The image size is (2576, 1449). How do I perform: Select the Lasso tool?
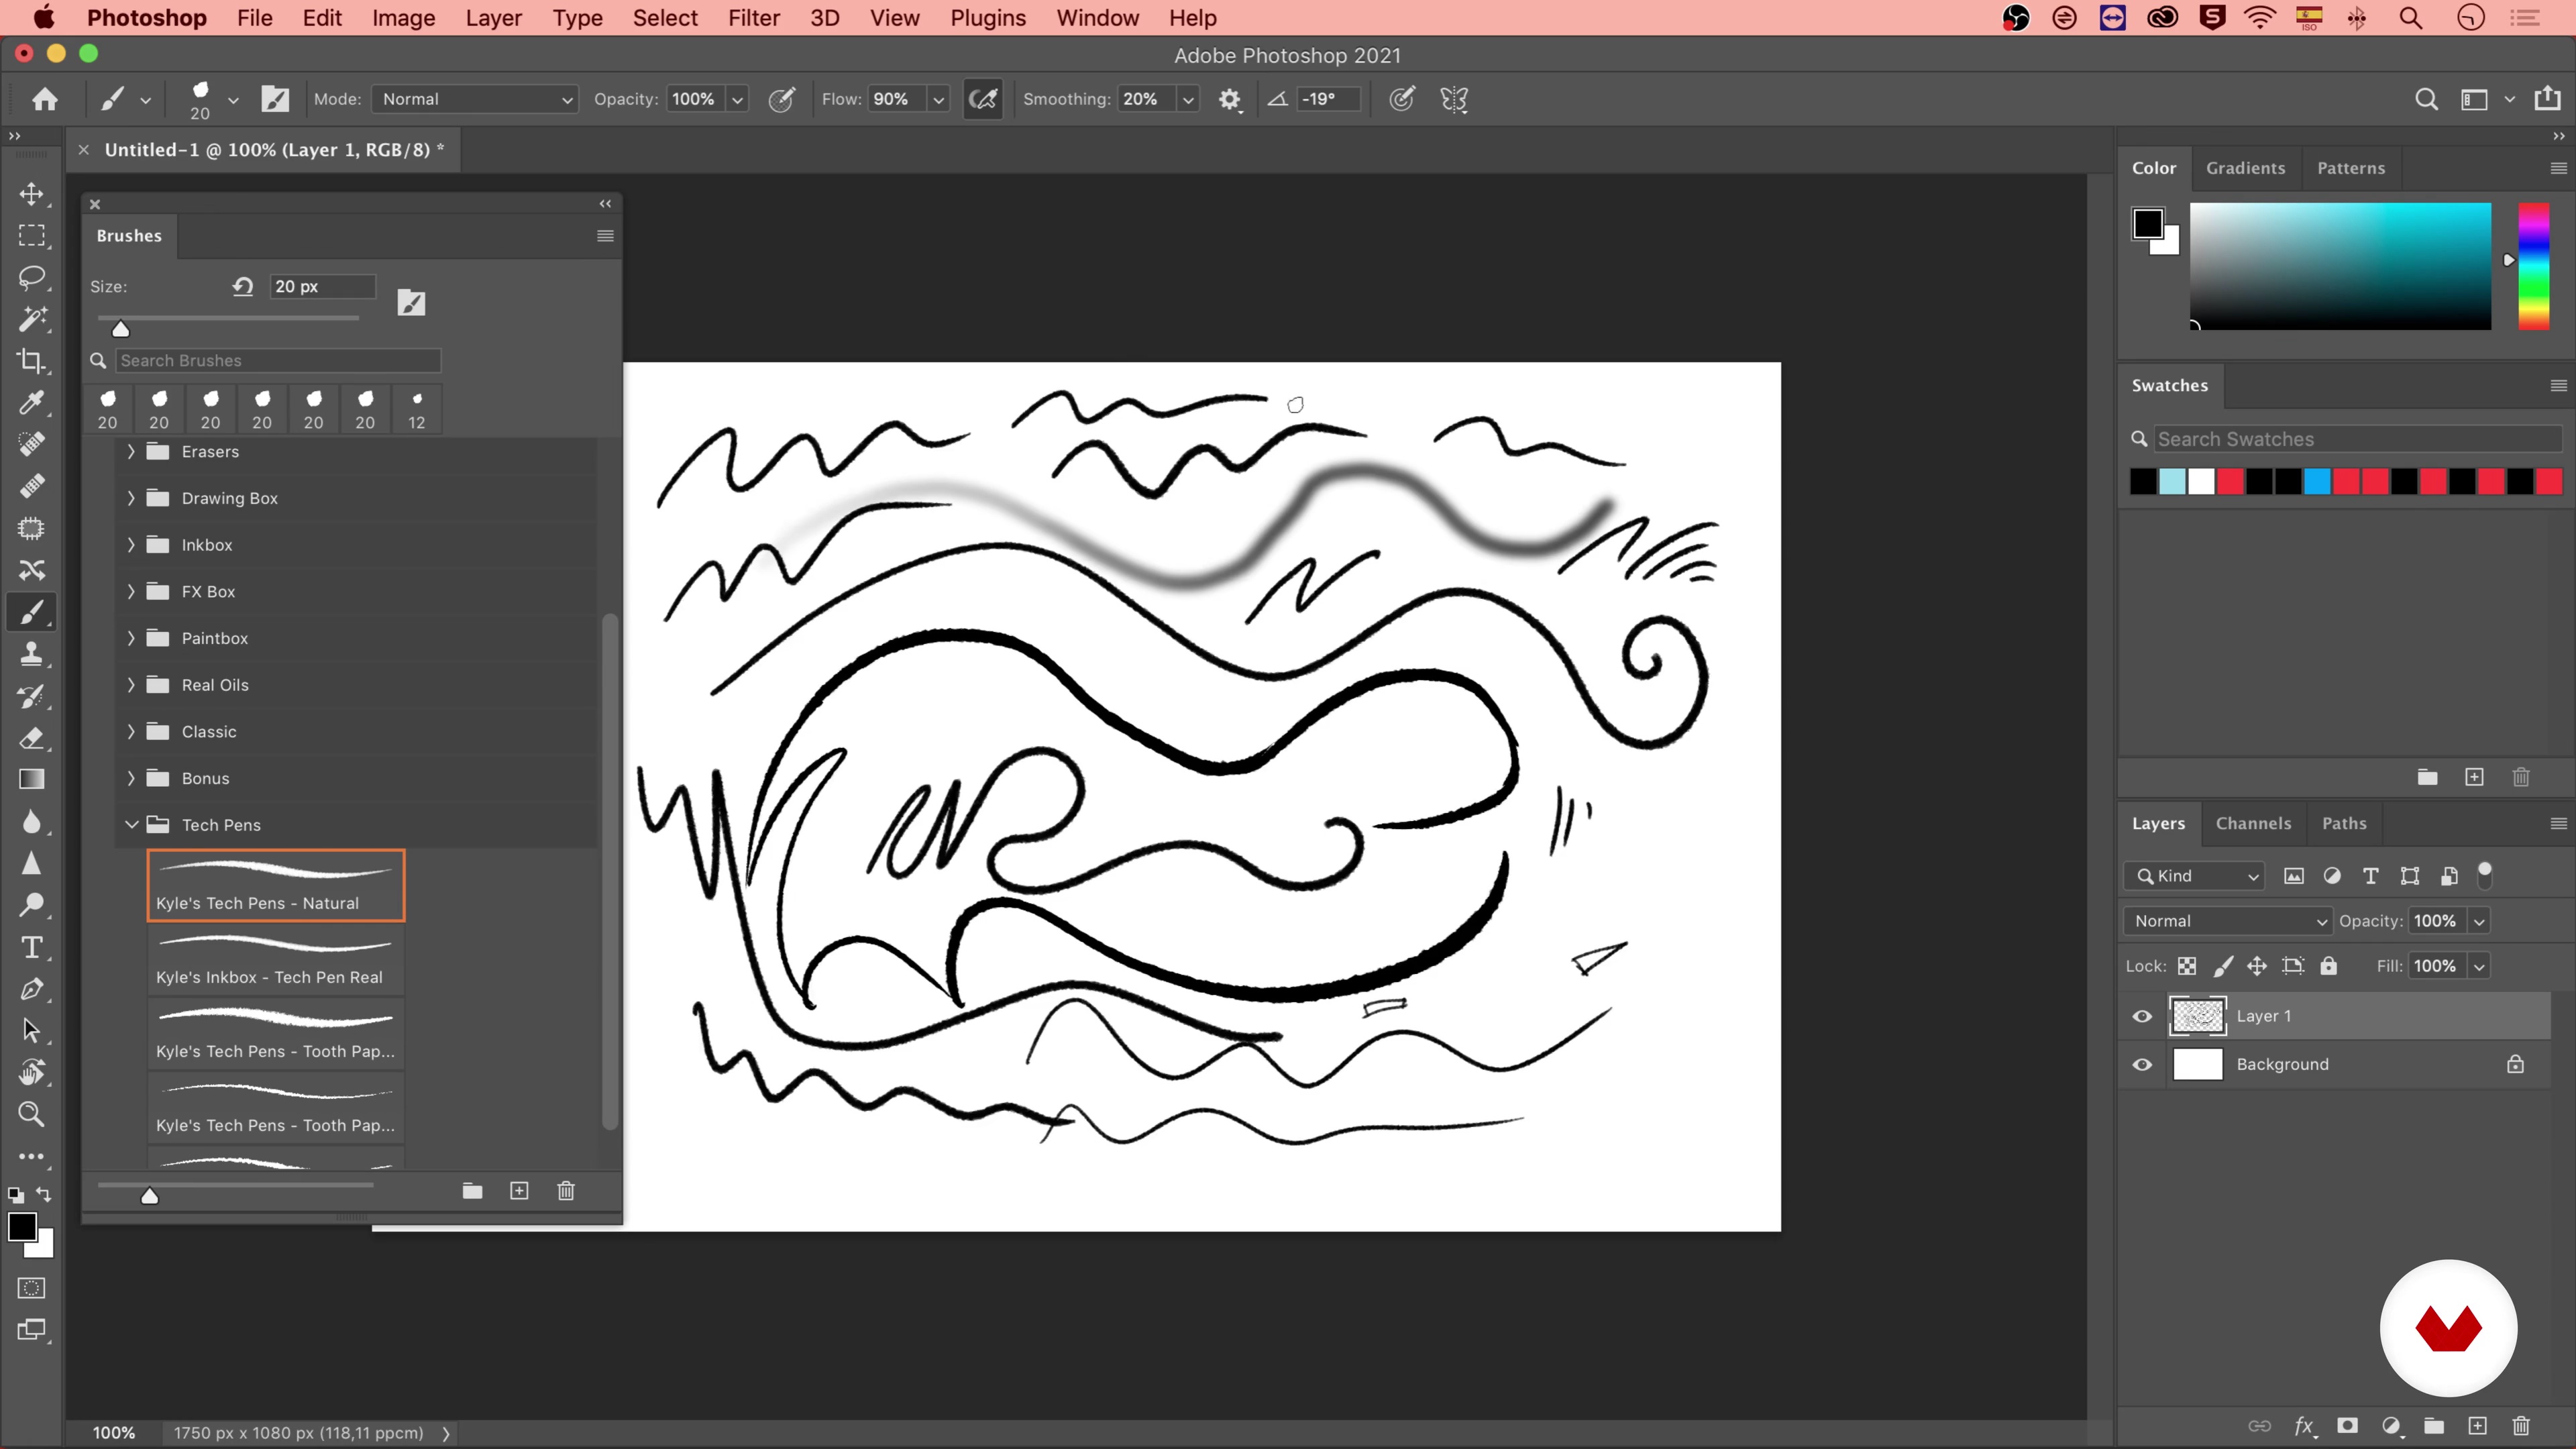[32, 277]
